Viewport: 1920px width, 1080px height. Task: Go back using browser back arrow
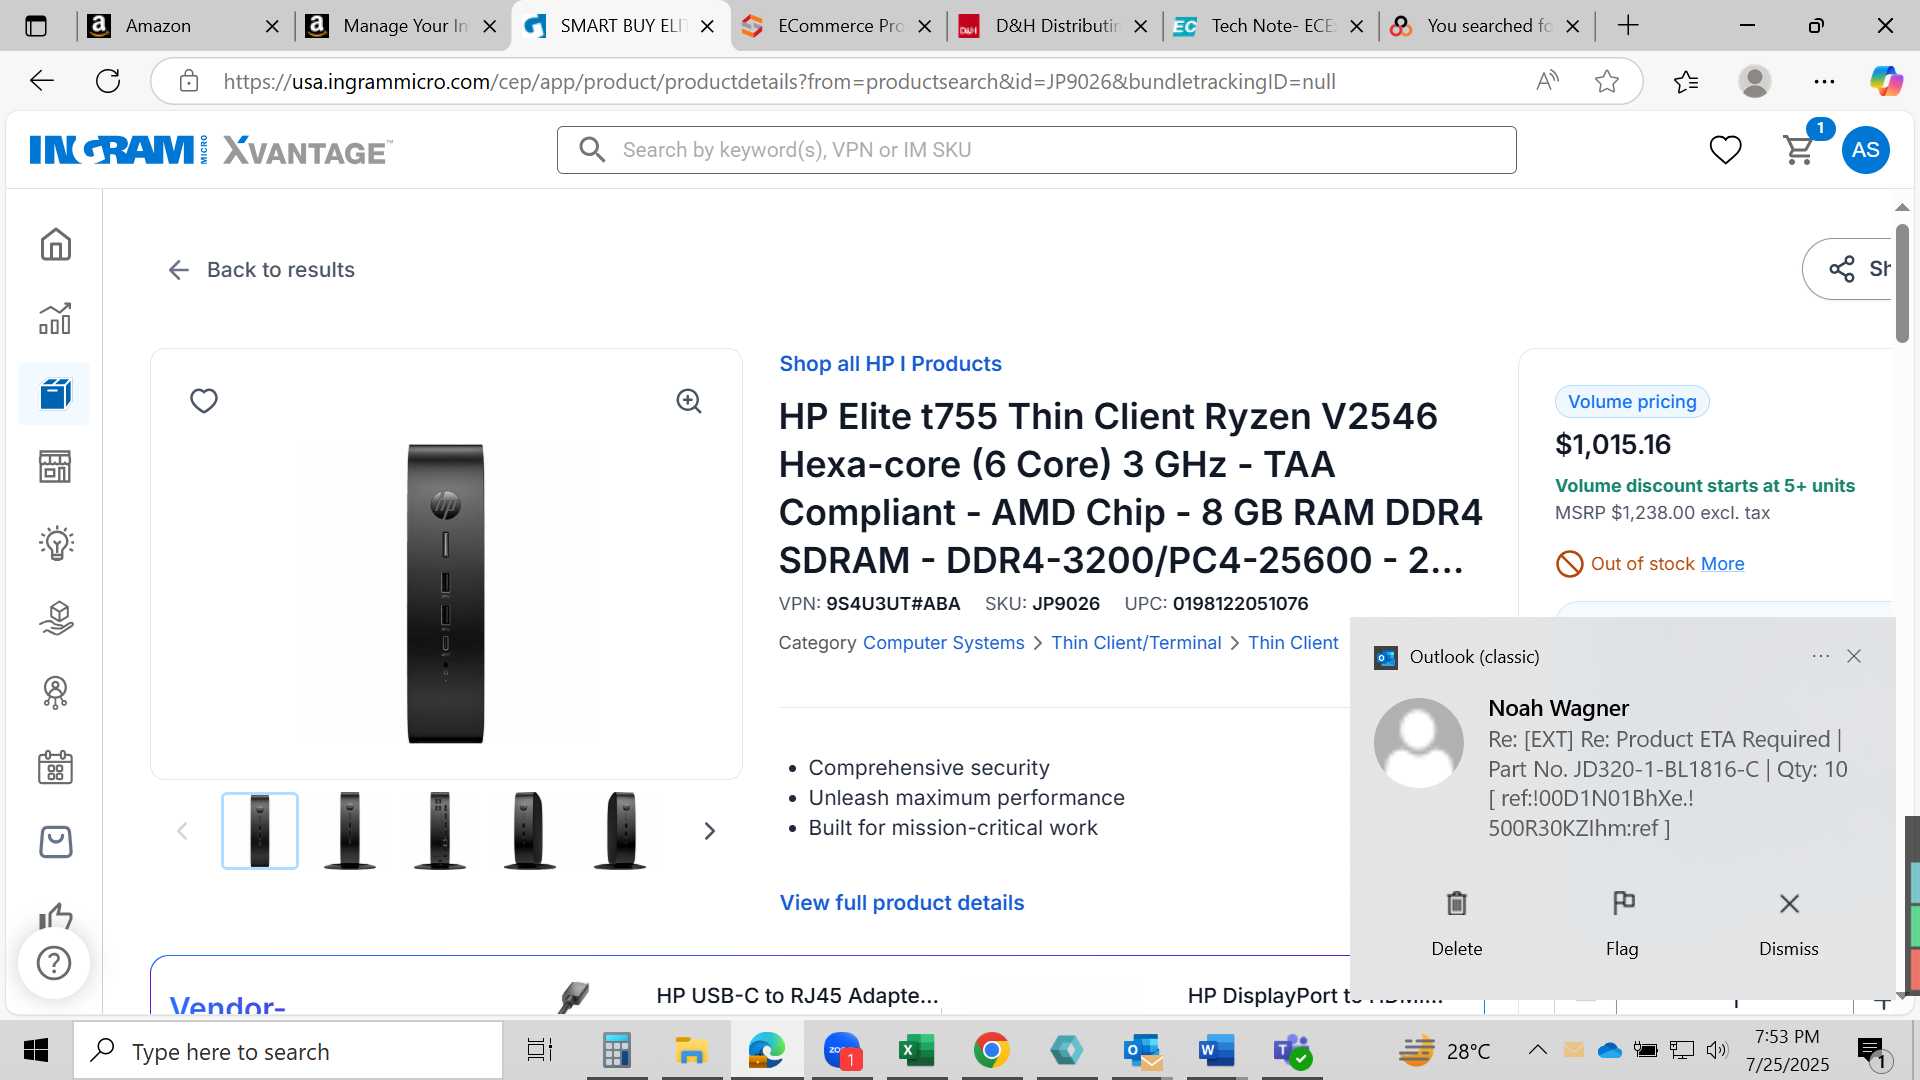point(41,81)
